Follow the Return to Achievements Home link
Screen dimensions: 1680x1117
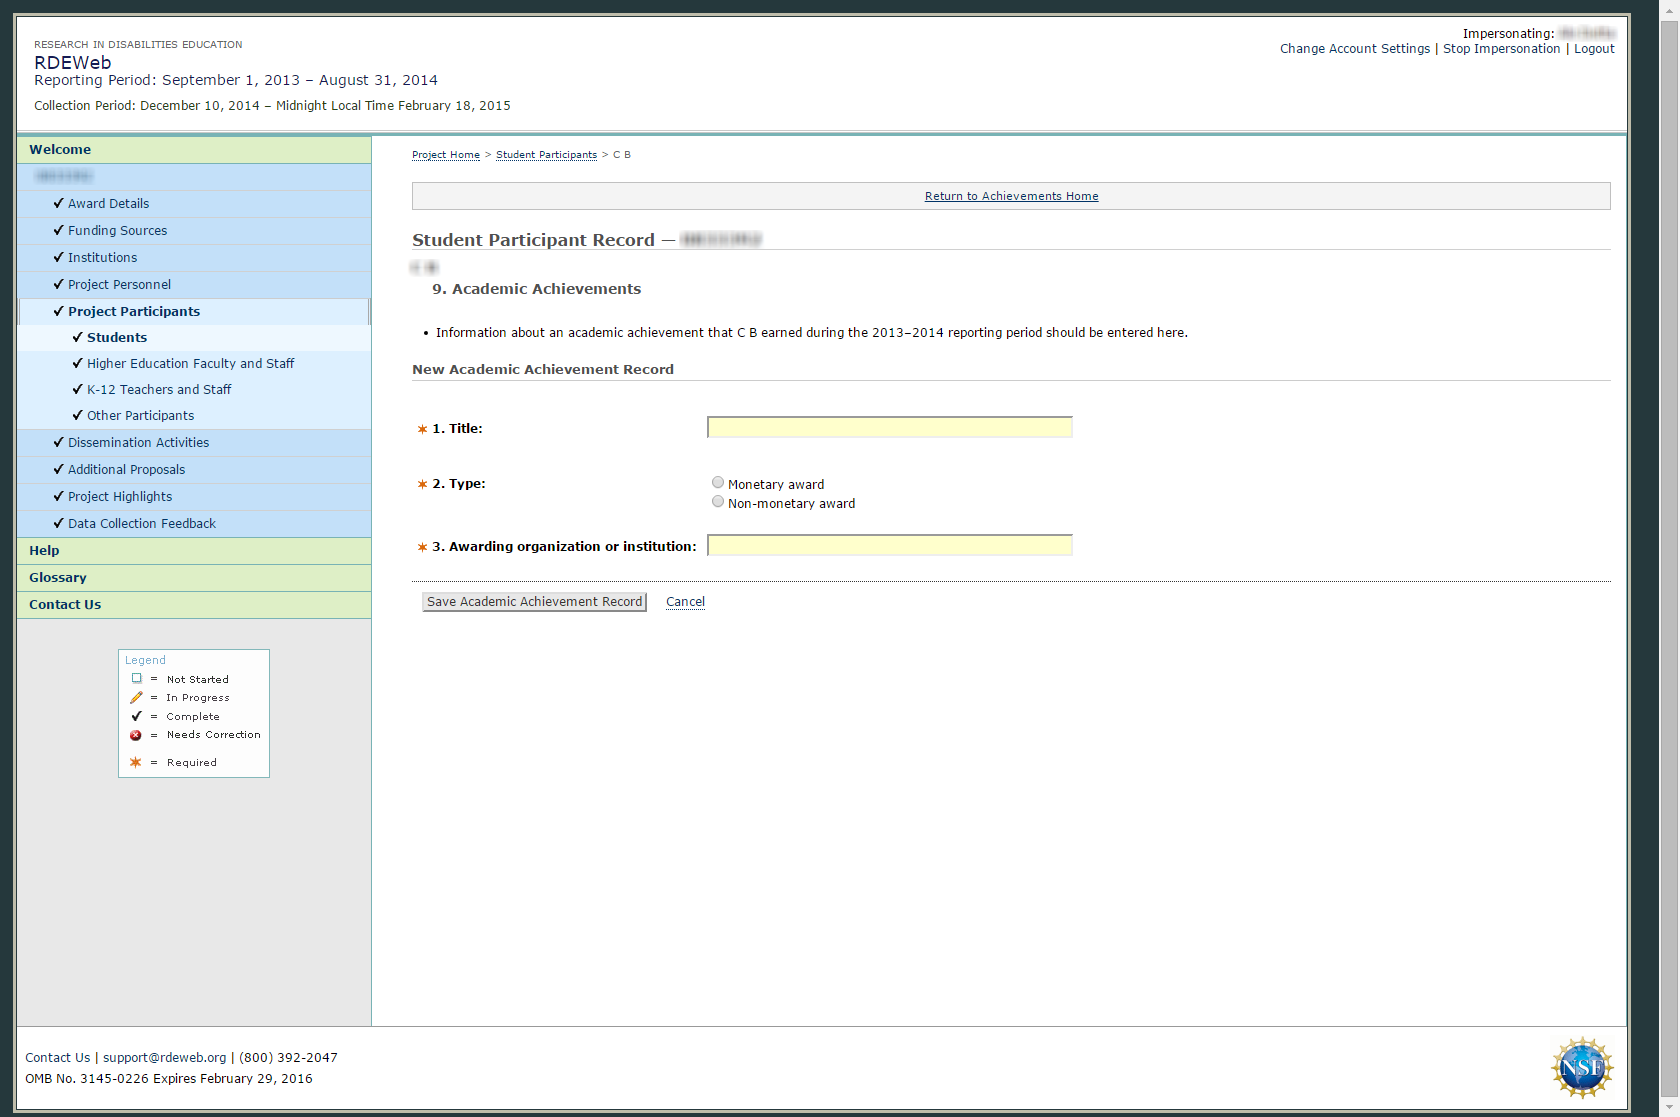pyautogui.click(x=1011, y=196)
